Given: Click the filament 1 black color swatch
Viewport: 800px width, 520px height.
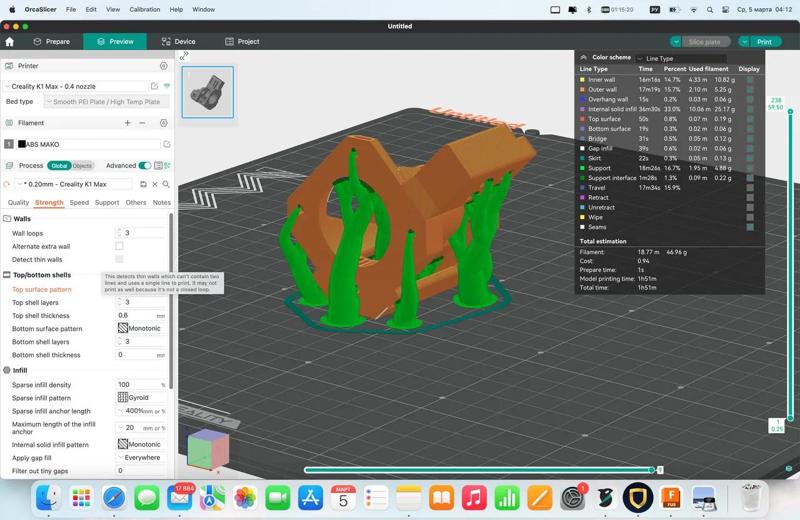Looking at the screenshot, I should [22, 144].
